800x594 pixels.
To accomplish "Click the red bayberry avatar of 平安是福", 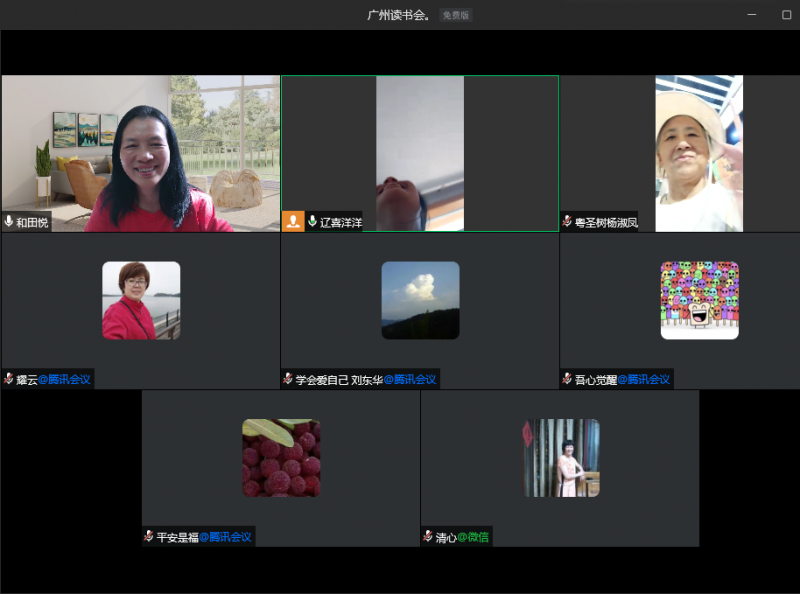I will pyautogui.click(x=281, y=458).
